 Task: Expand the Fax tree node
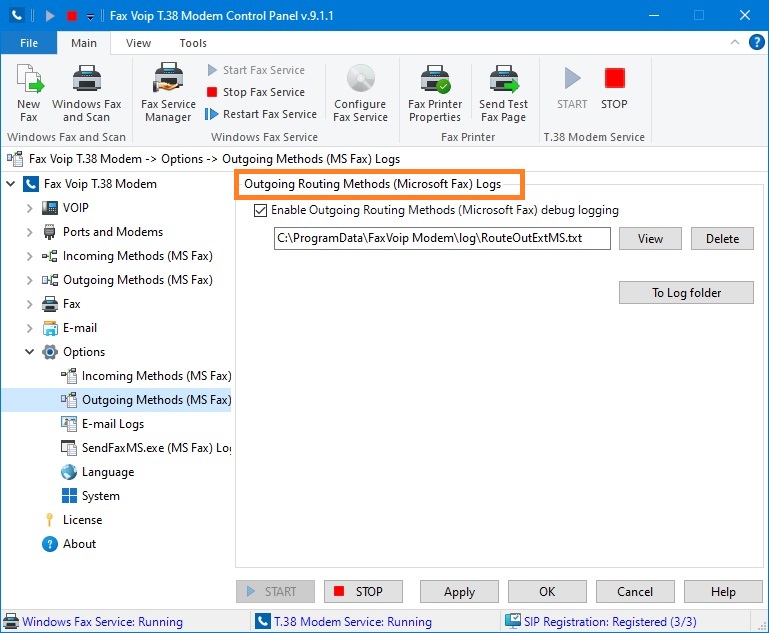coord(29,304)
